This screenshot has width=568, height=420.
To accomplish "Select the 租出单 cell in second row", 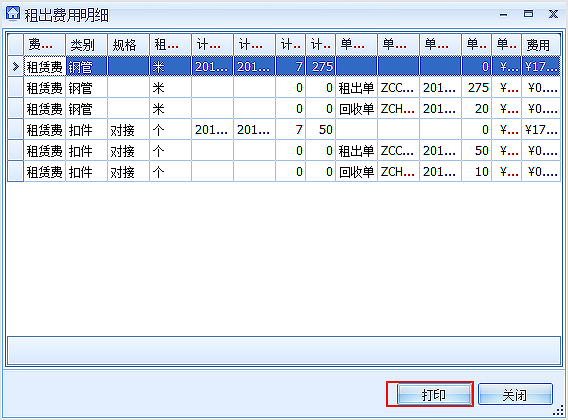I will 356,88.
